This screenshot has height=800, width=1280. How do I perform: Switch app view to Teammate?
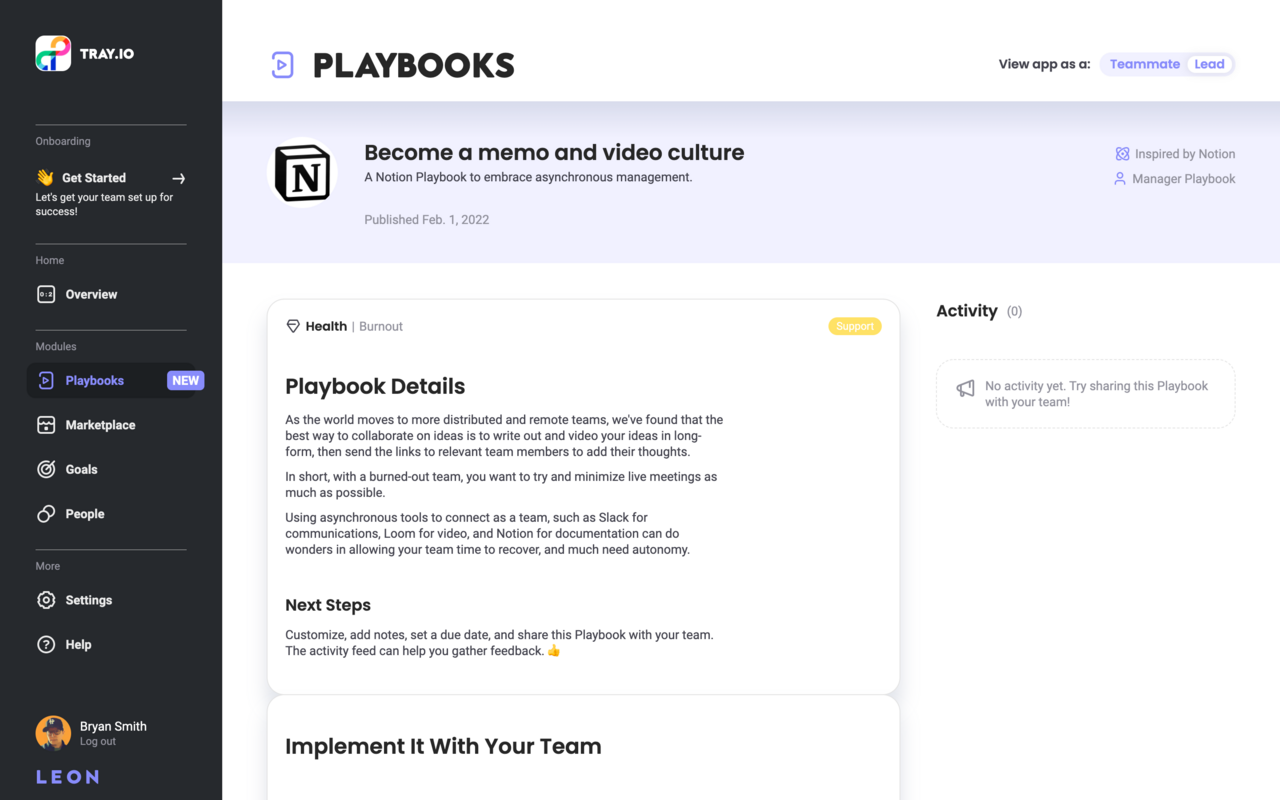pos(1144,63)
